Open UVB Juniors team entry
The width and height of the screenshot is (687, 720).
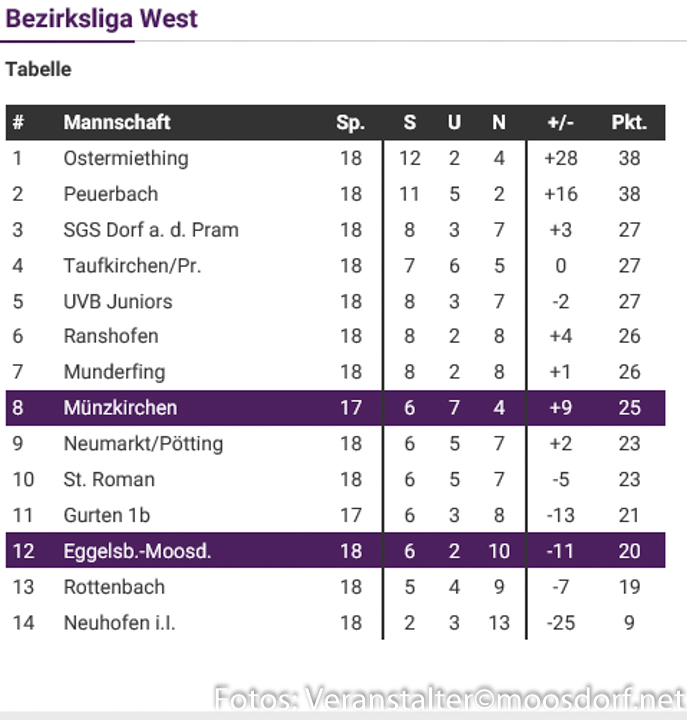[117, 301]
